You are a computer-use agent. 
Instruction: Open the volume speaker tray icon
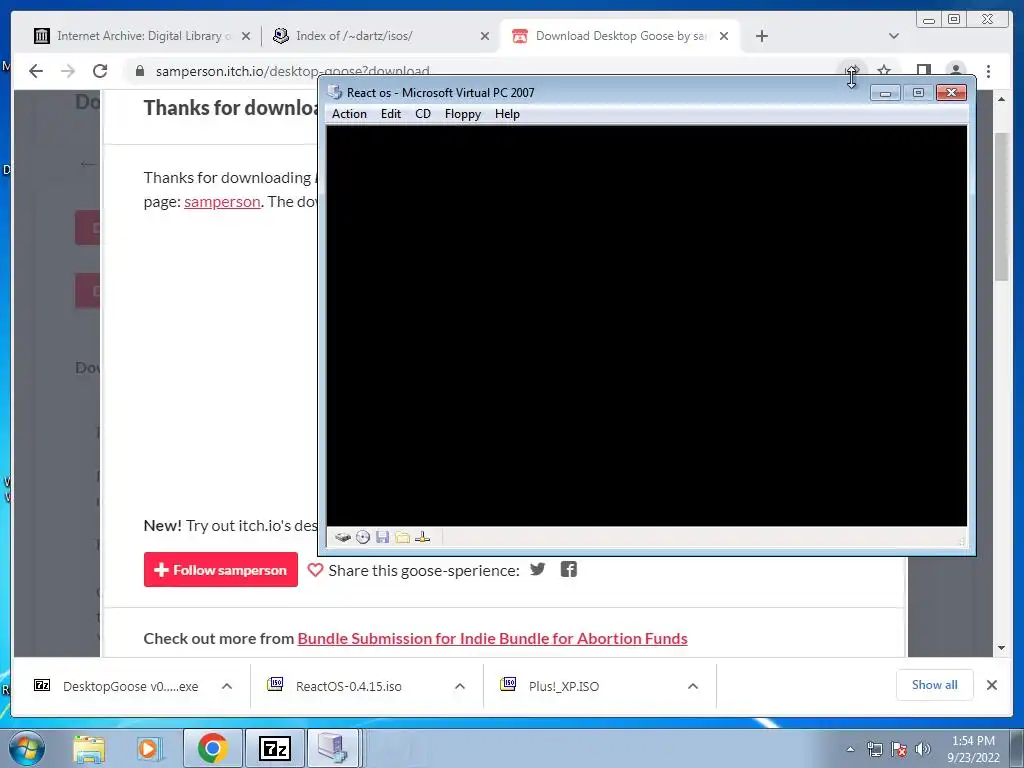coord(923,749)
